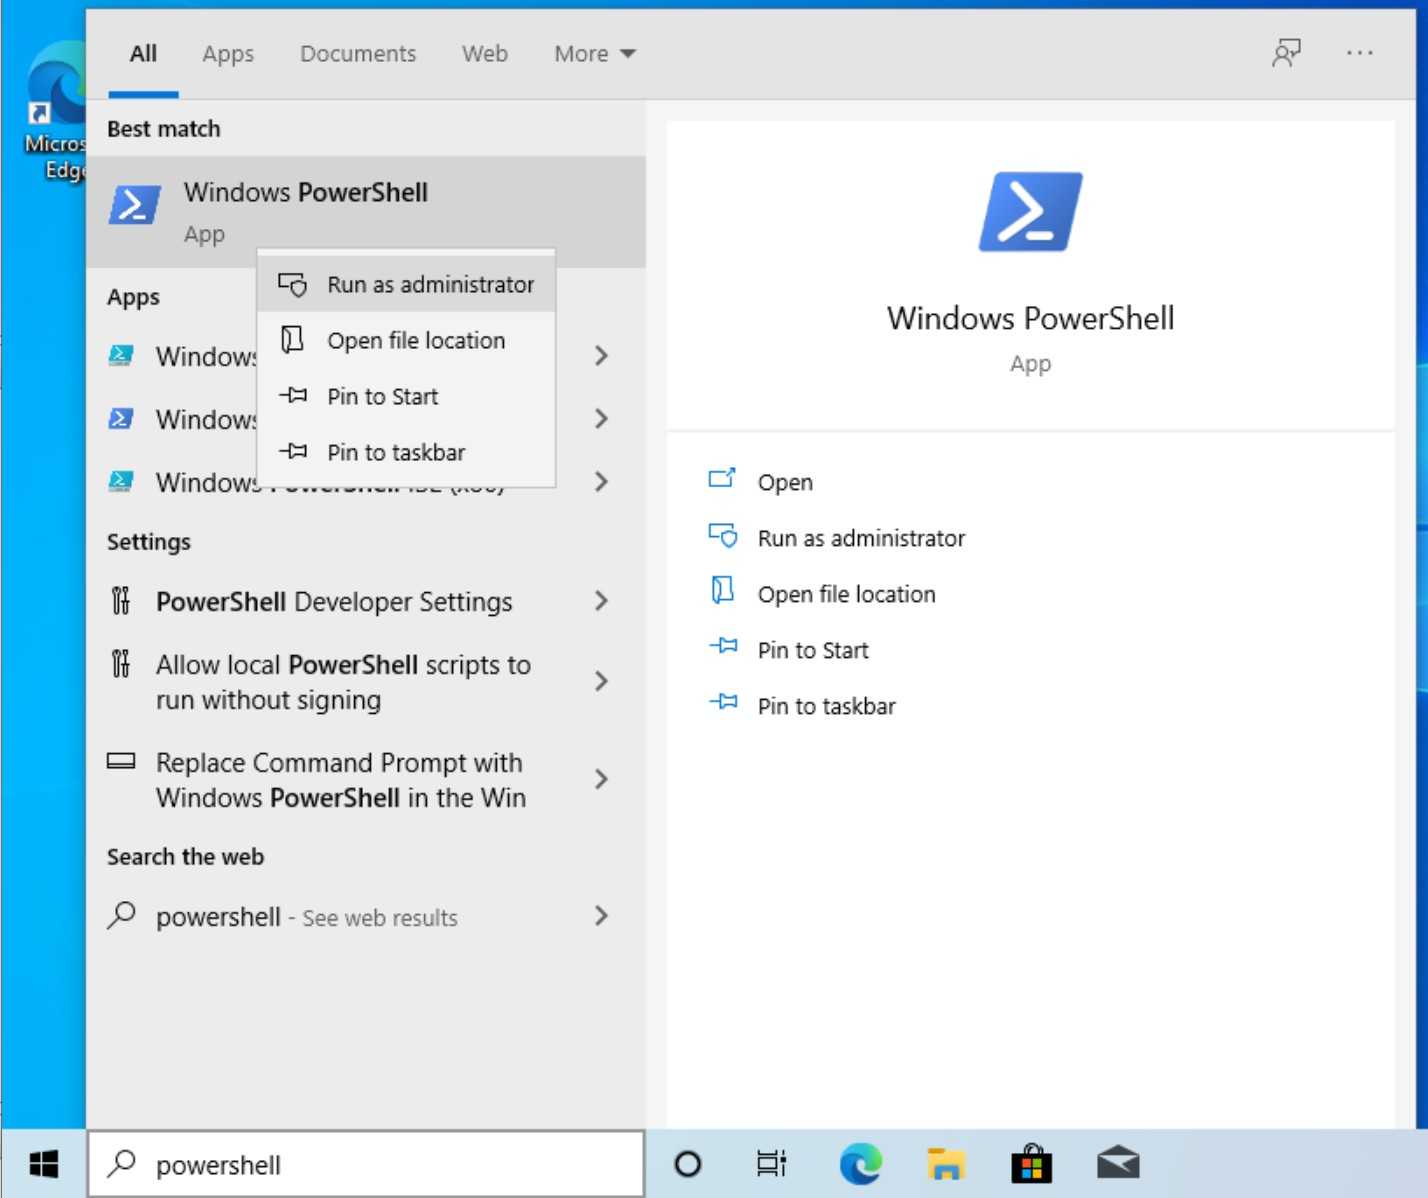Click the Cortana circle icon
Image resolution: width=1428 pixels, height=1198 pixels.
click(688, 1164)
